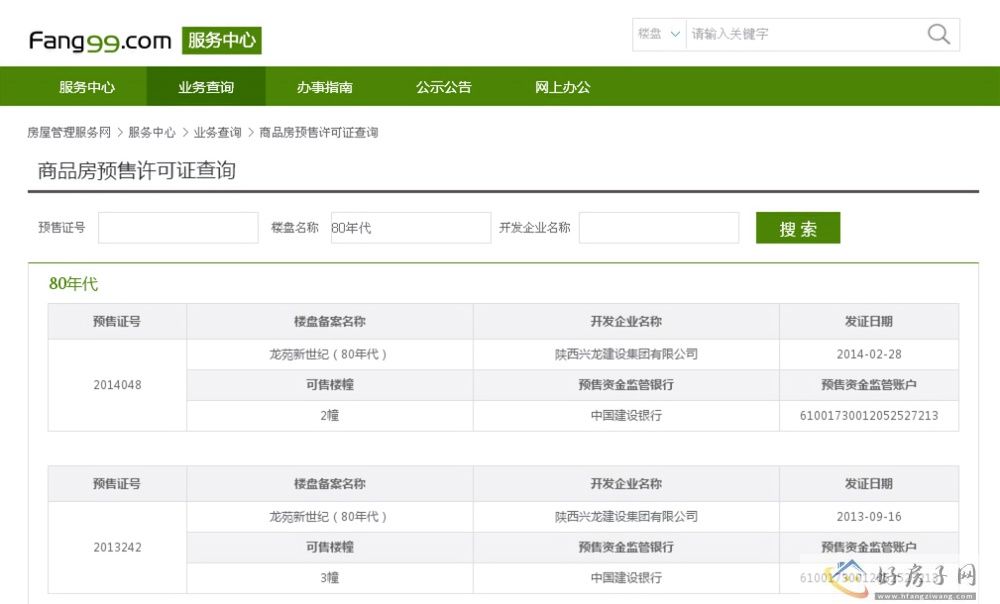Click permit number 2014048 cell

(117, 385)
